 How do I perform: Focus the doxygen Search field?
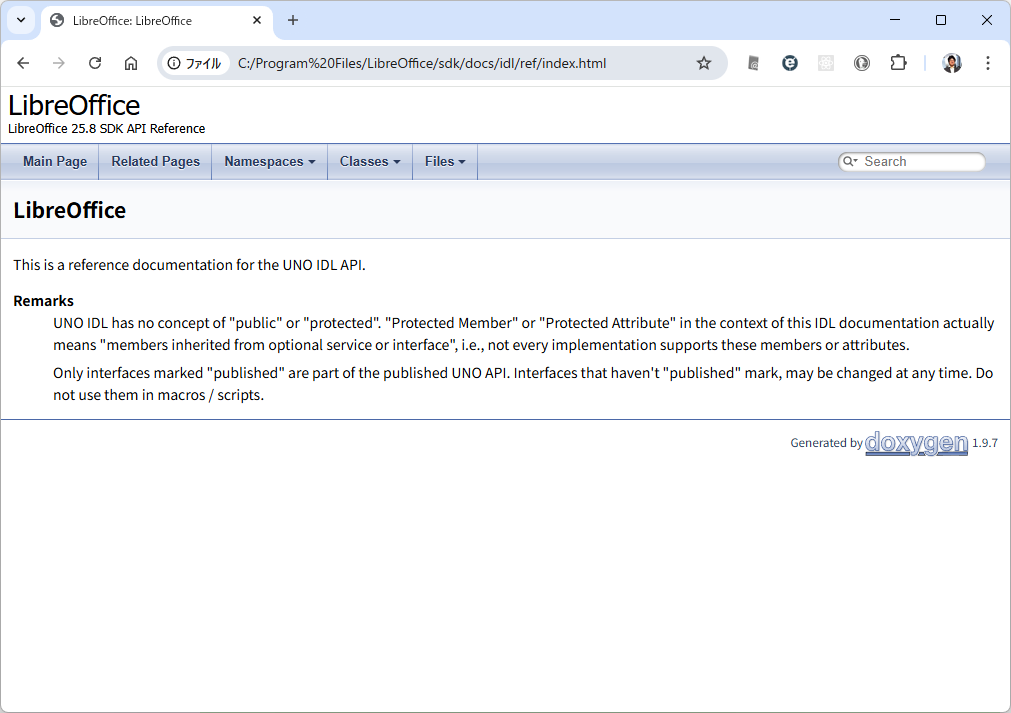coord(920,161)
